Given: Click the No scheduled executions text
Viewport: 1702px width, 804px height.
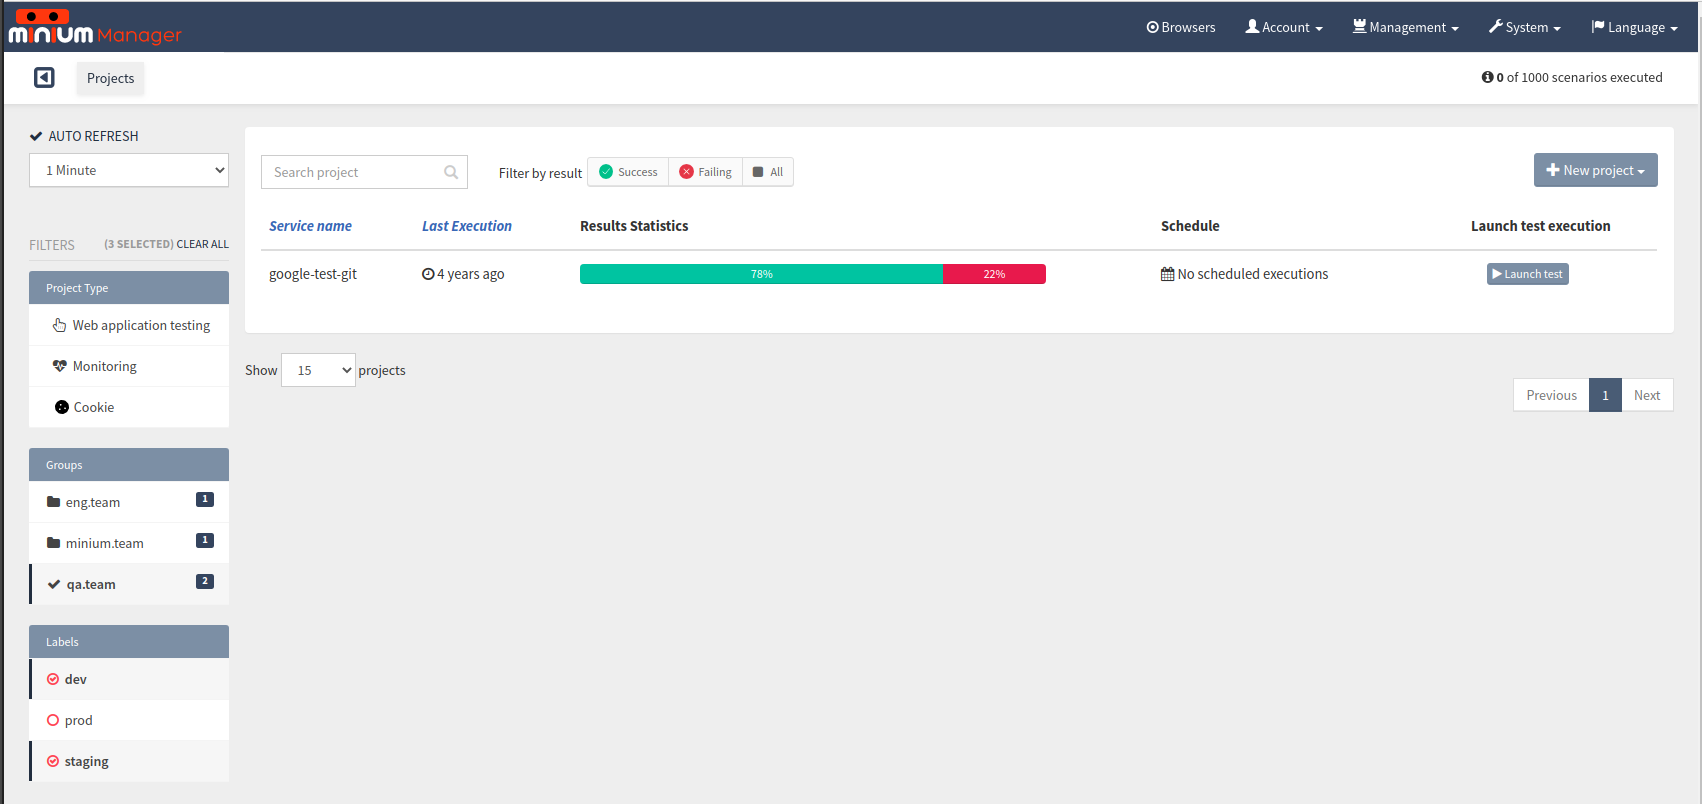Looking at the screenshot, I should [1253, 274].
